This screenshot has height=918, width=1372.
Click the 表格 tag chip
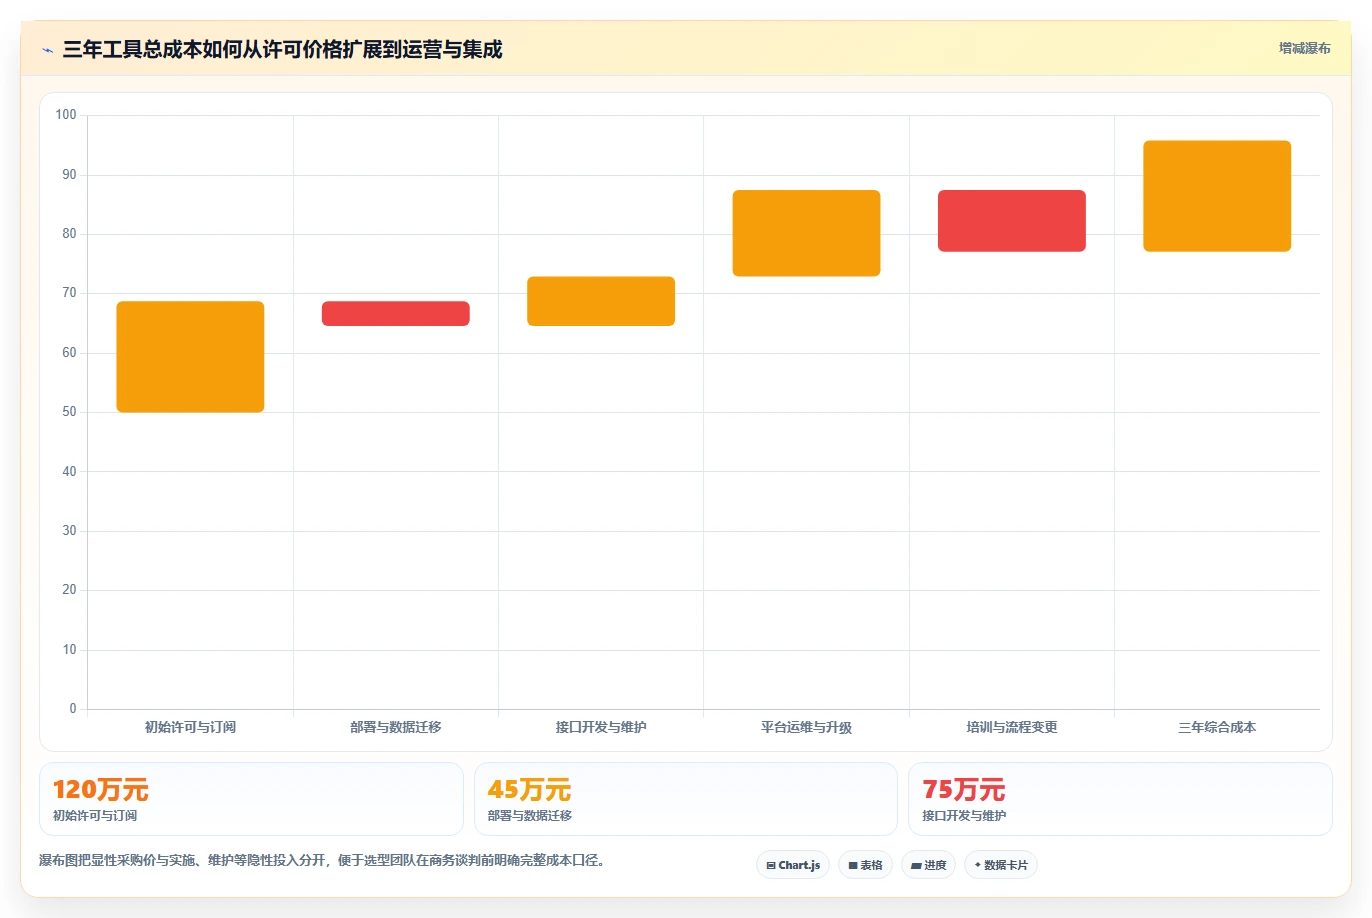pyautogui.click(x=865, y=865)
